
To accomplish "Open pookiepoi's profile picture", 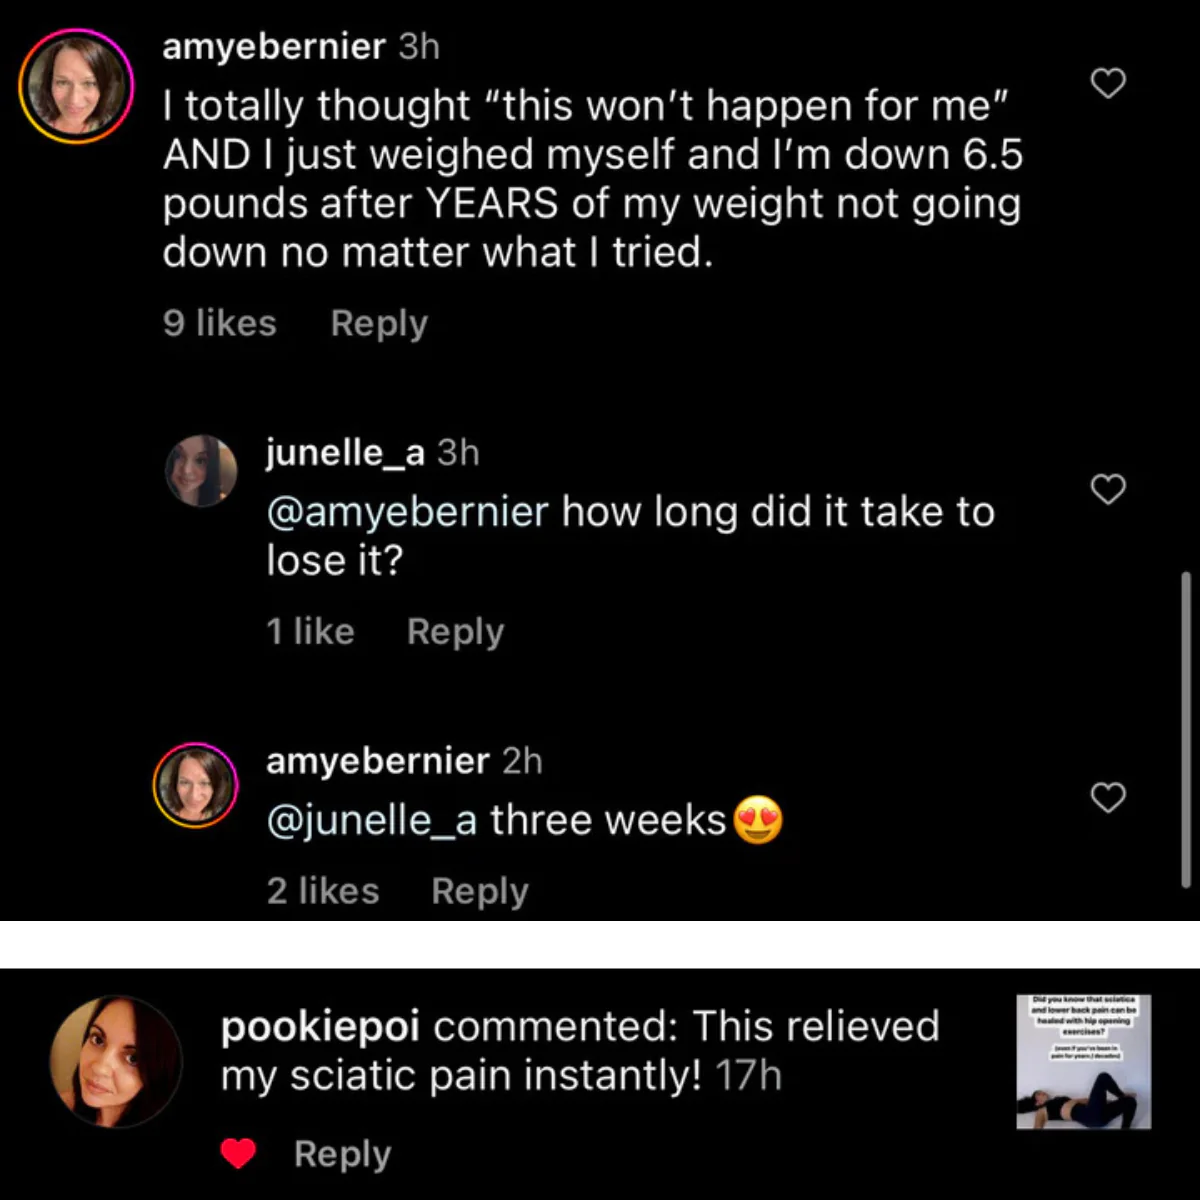I will click(x=116, y=1061).
